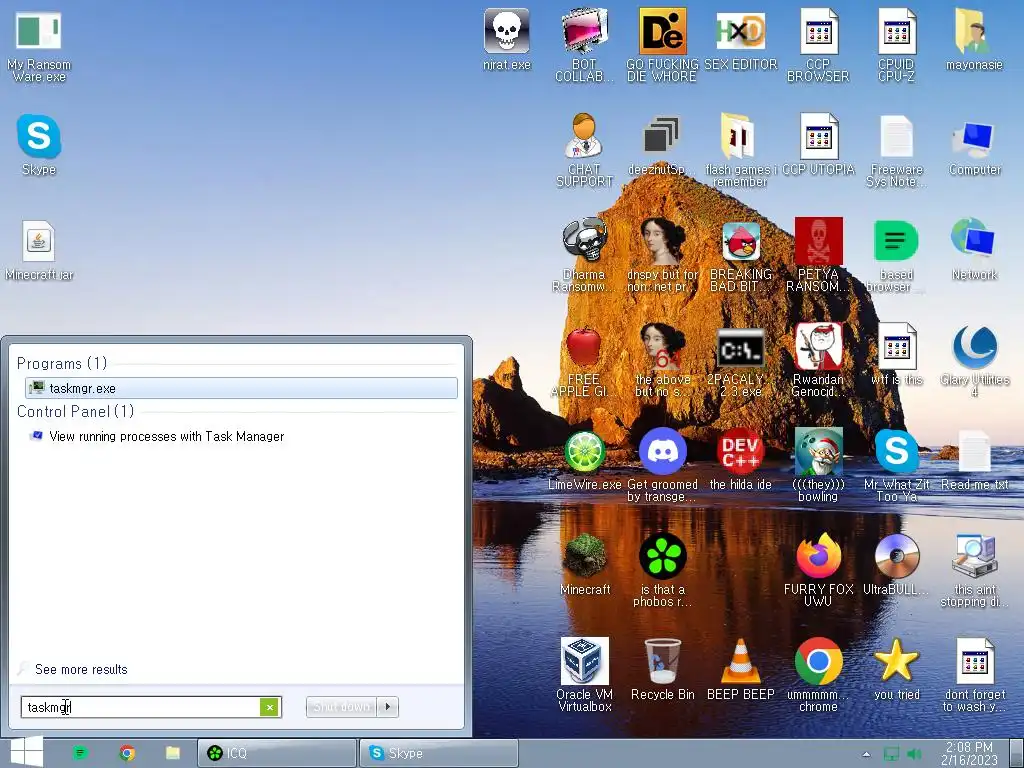Select the PETYA RANSOM skull icon
1024x768 pixels.
pyautogui.click(x=818, y=255)
